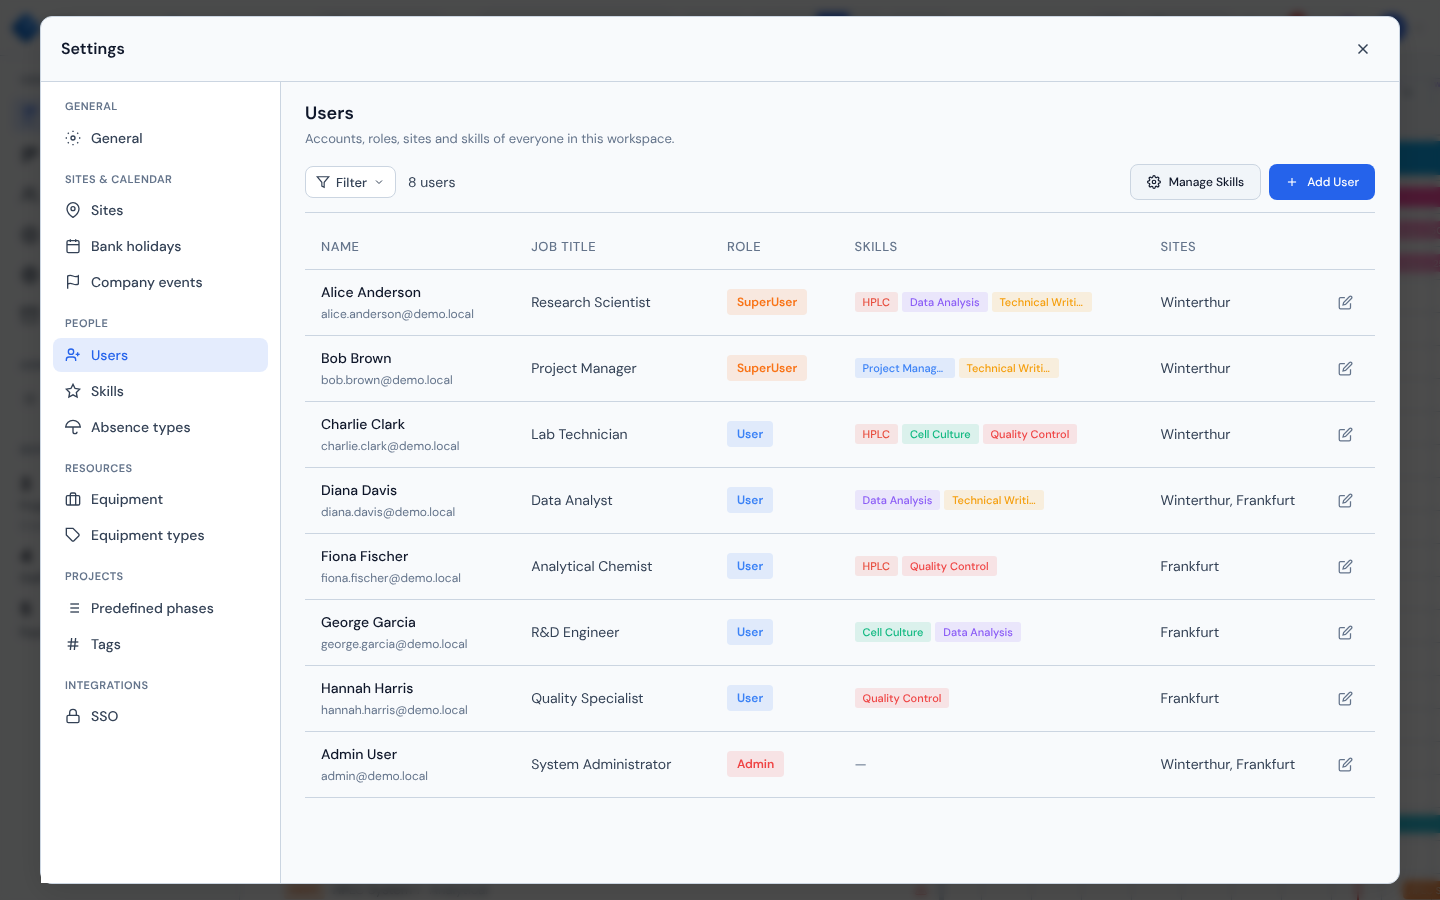Edit Hannah Harris's user record
The width and height of the screenshot is (1440, 900).
(x=1345, y=698)
